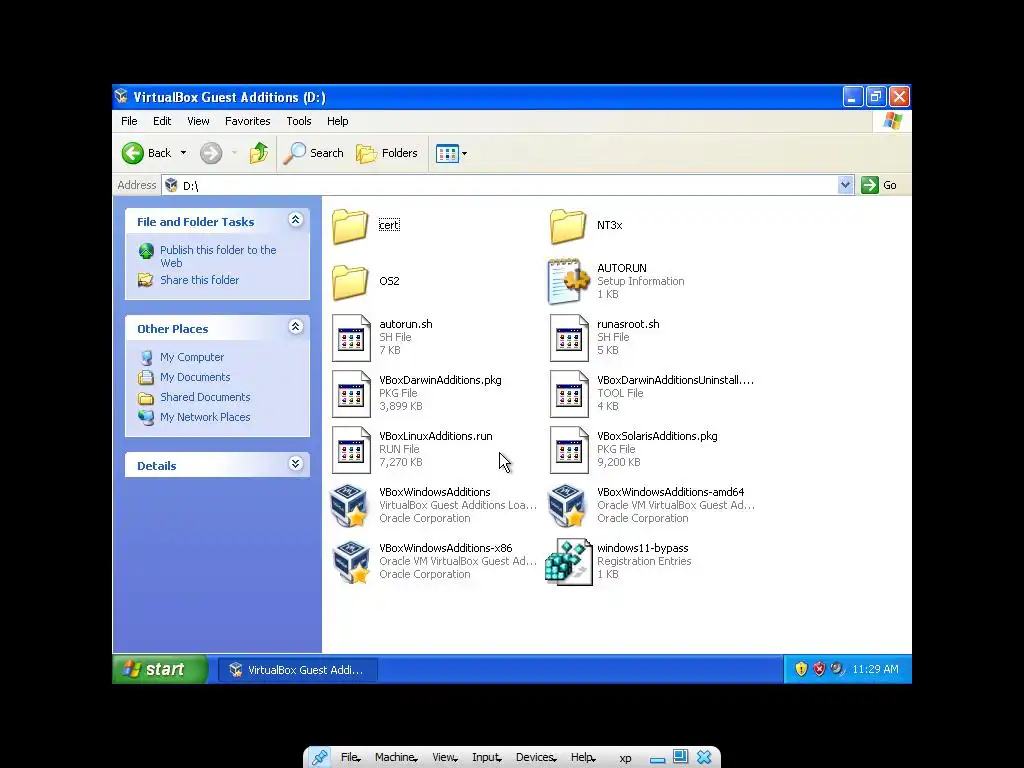Select the VBoxWindowsAdditions installer icon

pos(349,505)
